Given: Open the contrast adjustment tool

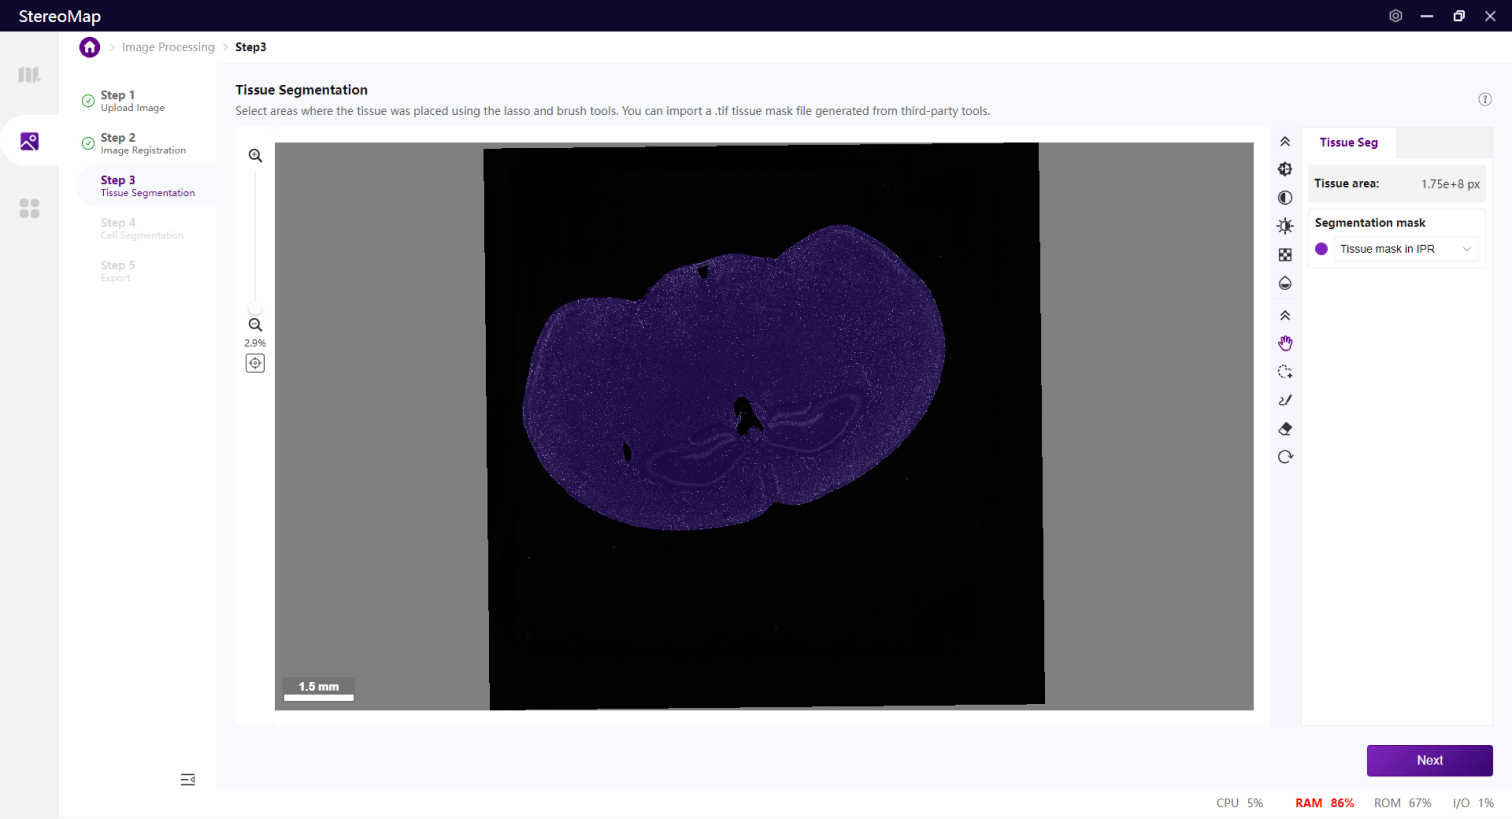Looking at the screenshot, I should tap(1285, 198).
